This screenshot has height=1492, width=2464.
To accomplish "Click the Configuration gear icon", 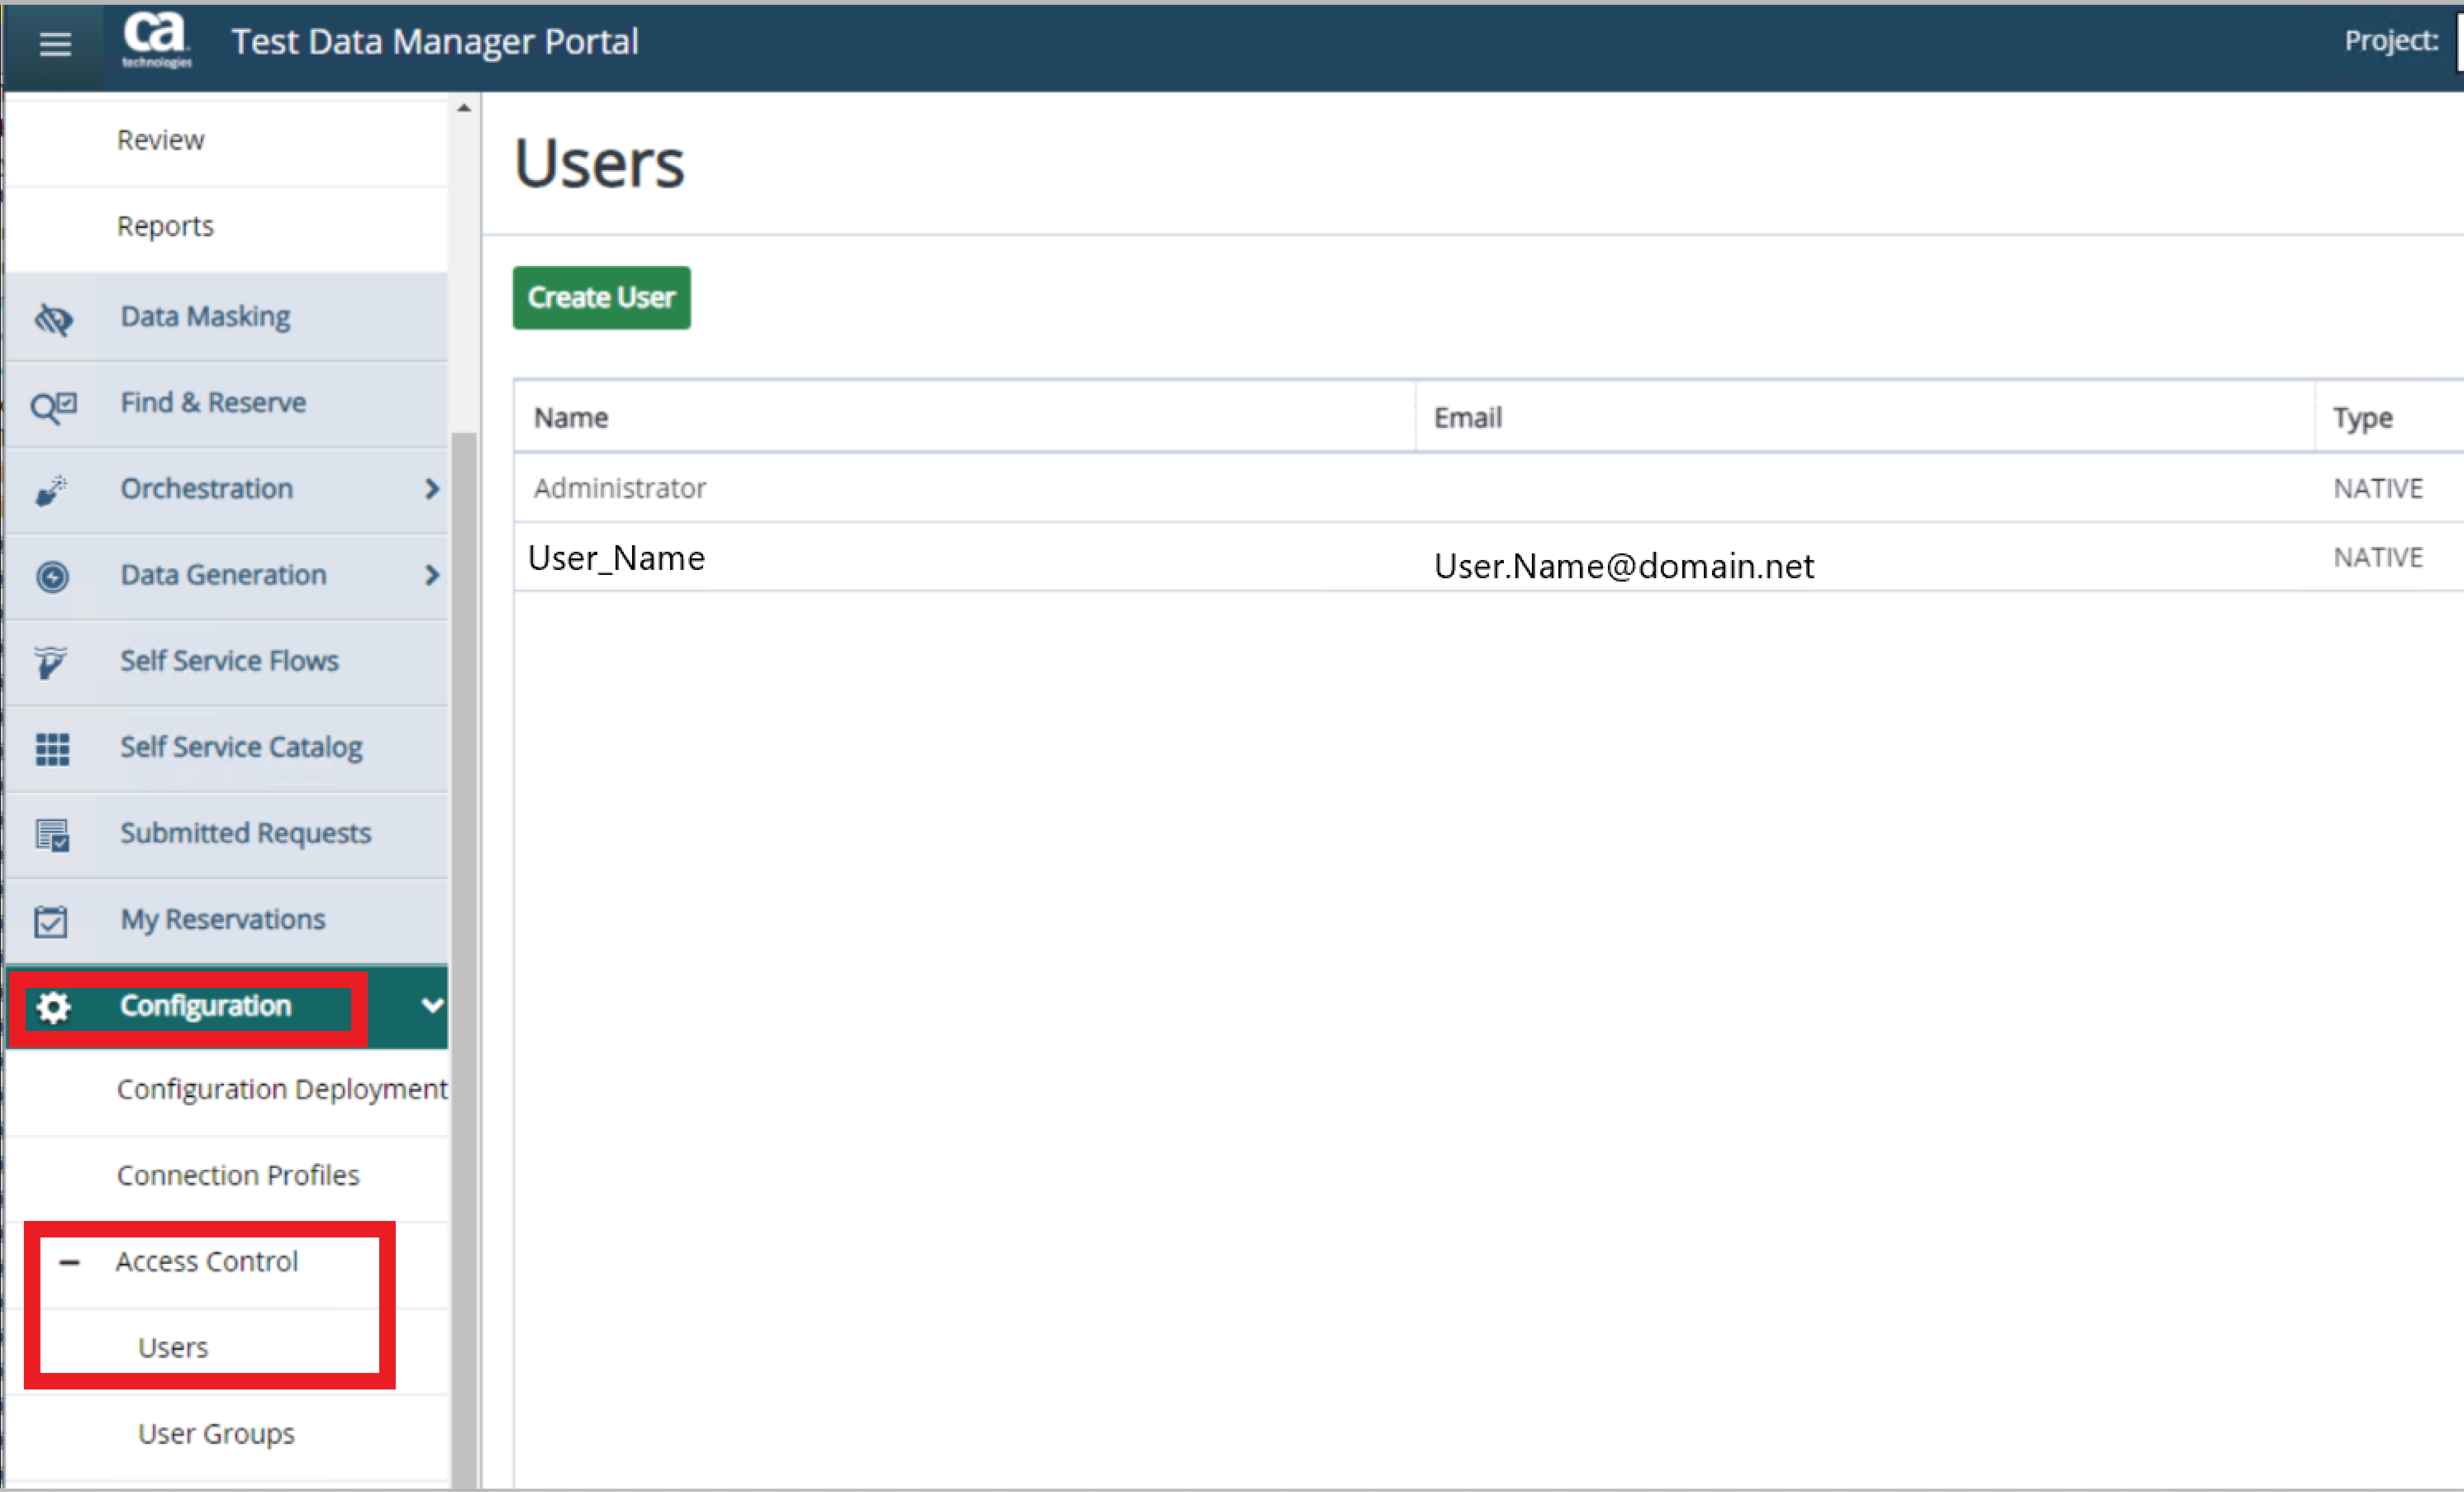I will [x=53, y=1006].
